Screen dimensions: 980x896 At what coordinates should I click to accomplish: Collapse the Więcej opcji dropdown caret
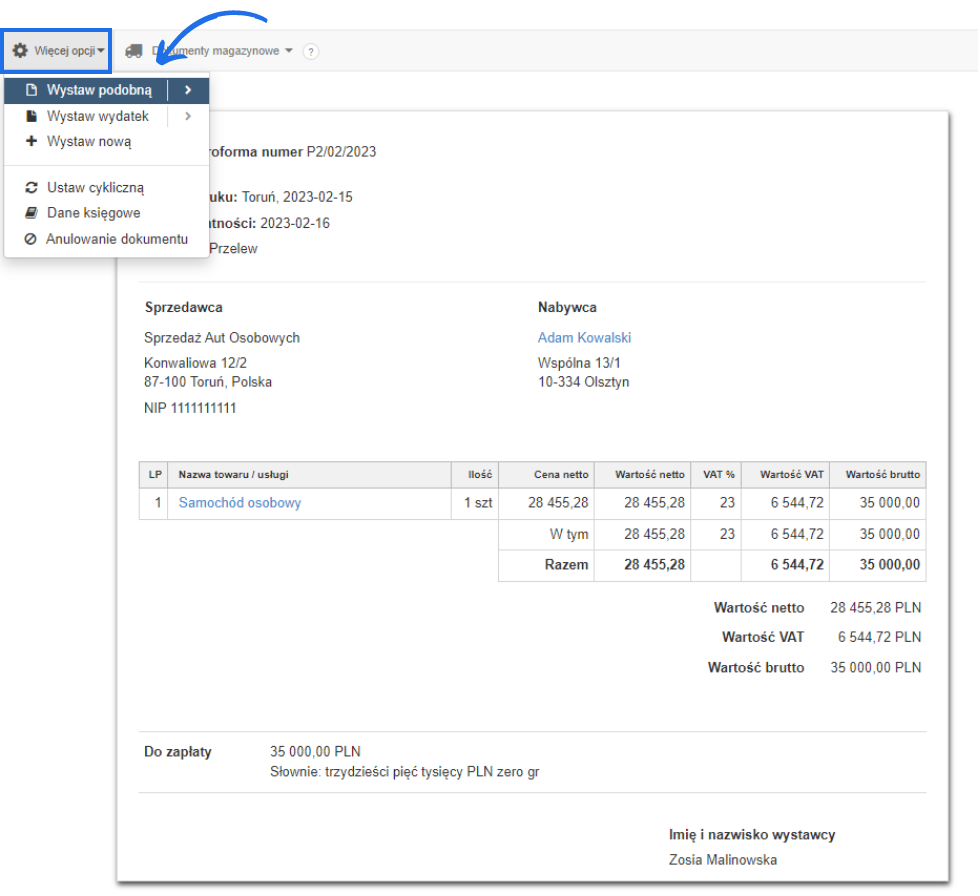(101, 51)
